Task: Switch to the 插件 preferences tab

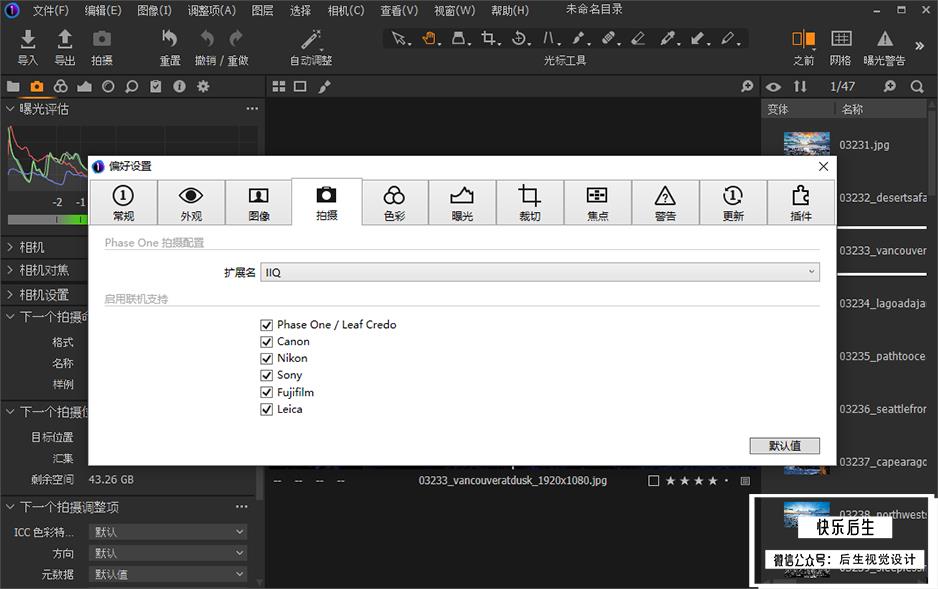Action: pos(800,203)
